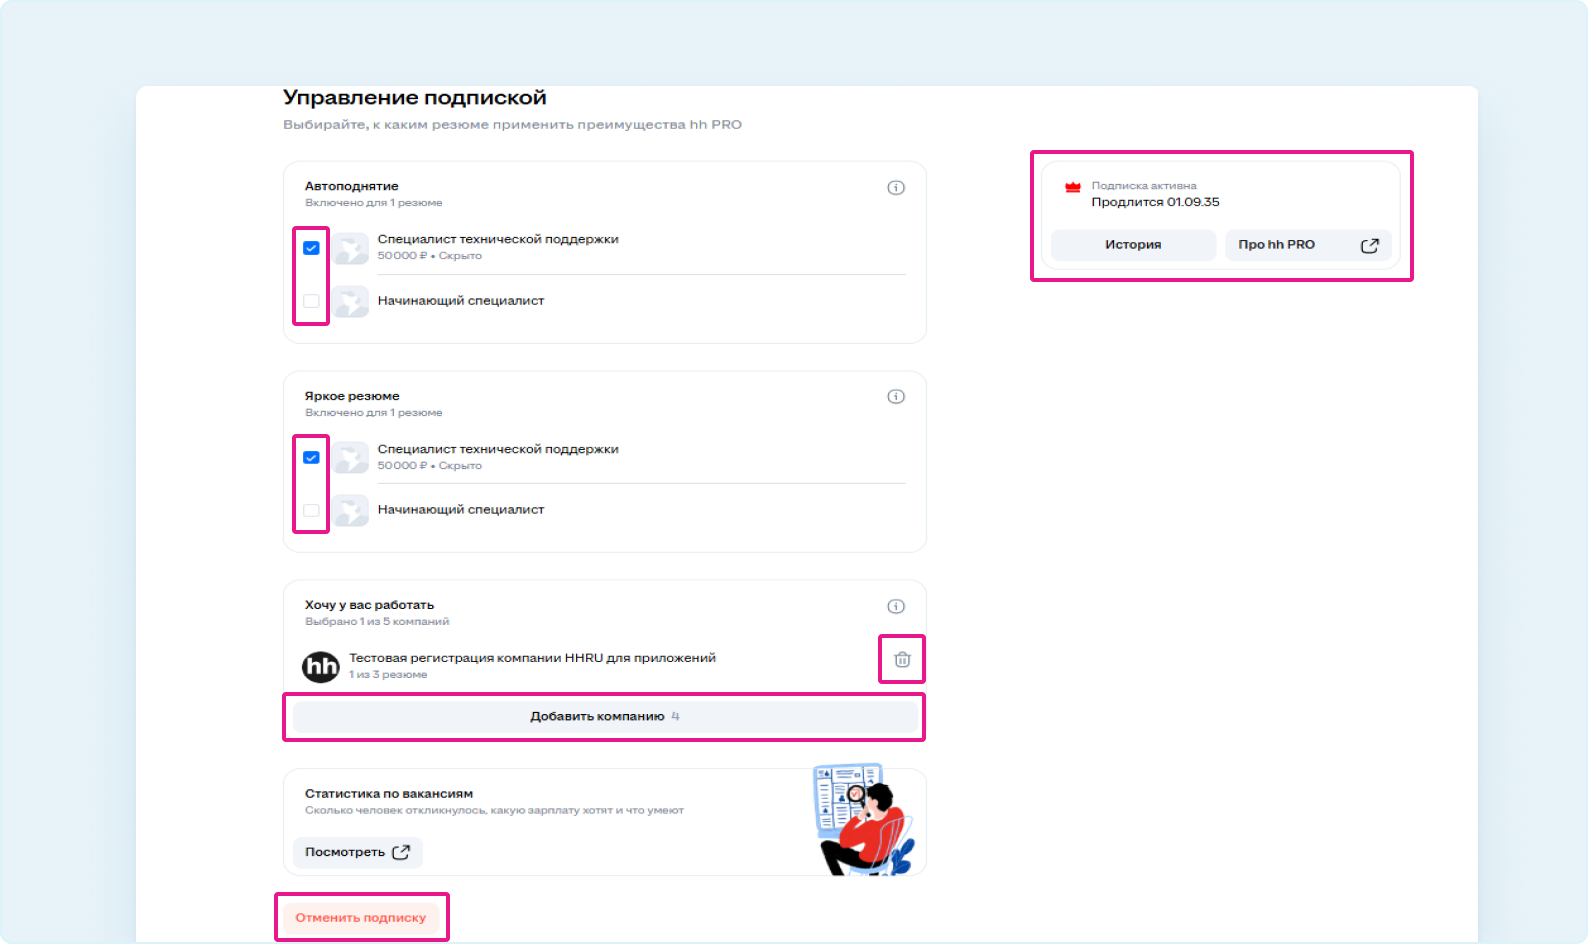
Task: Click the Тестовая регистрация компании HHRU name
Action: click(x=532, y=658)
